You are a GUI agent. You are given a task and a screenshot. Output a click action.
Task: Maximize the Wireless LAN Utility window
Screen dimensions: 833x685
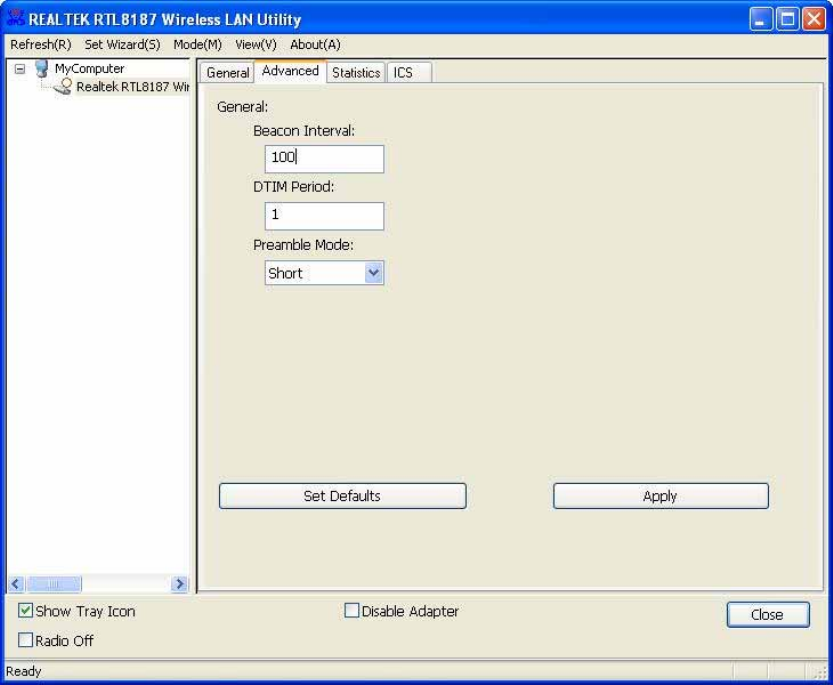pos(788,19)
